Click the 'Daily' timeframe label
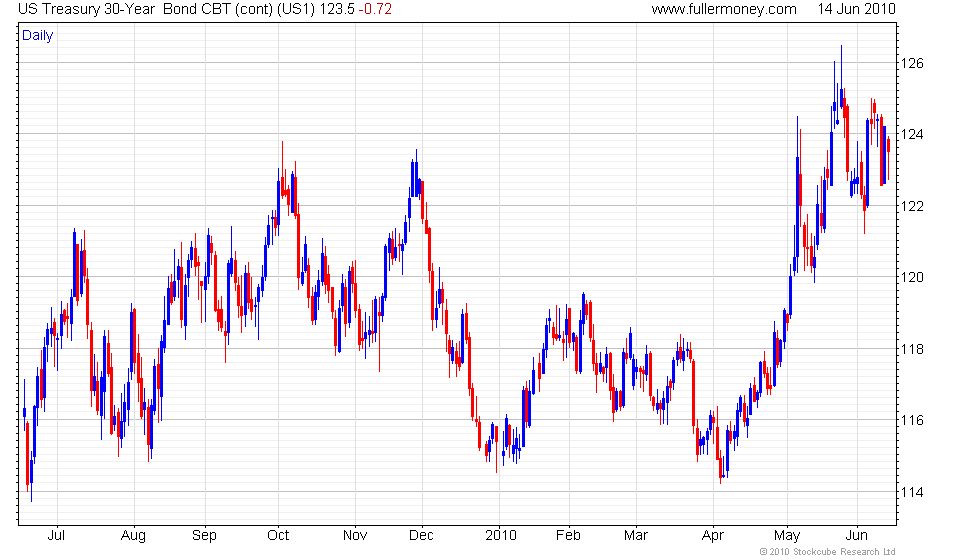Viewport: 980px width, 560px height. click(x=38, y=36)
